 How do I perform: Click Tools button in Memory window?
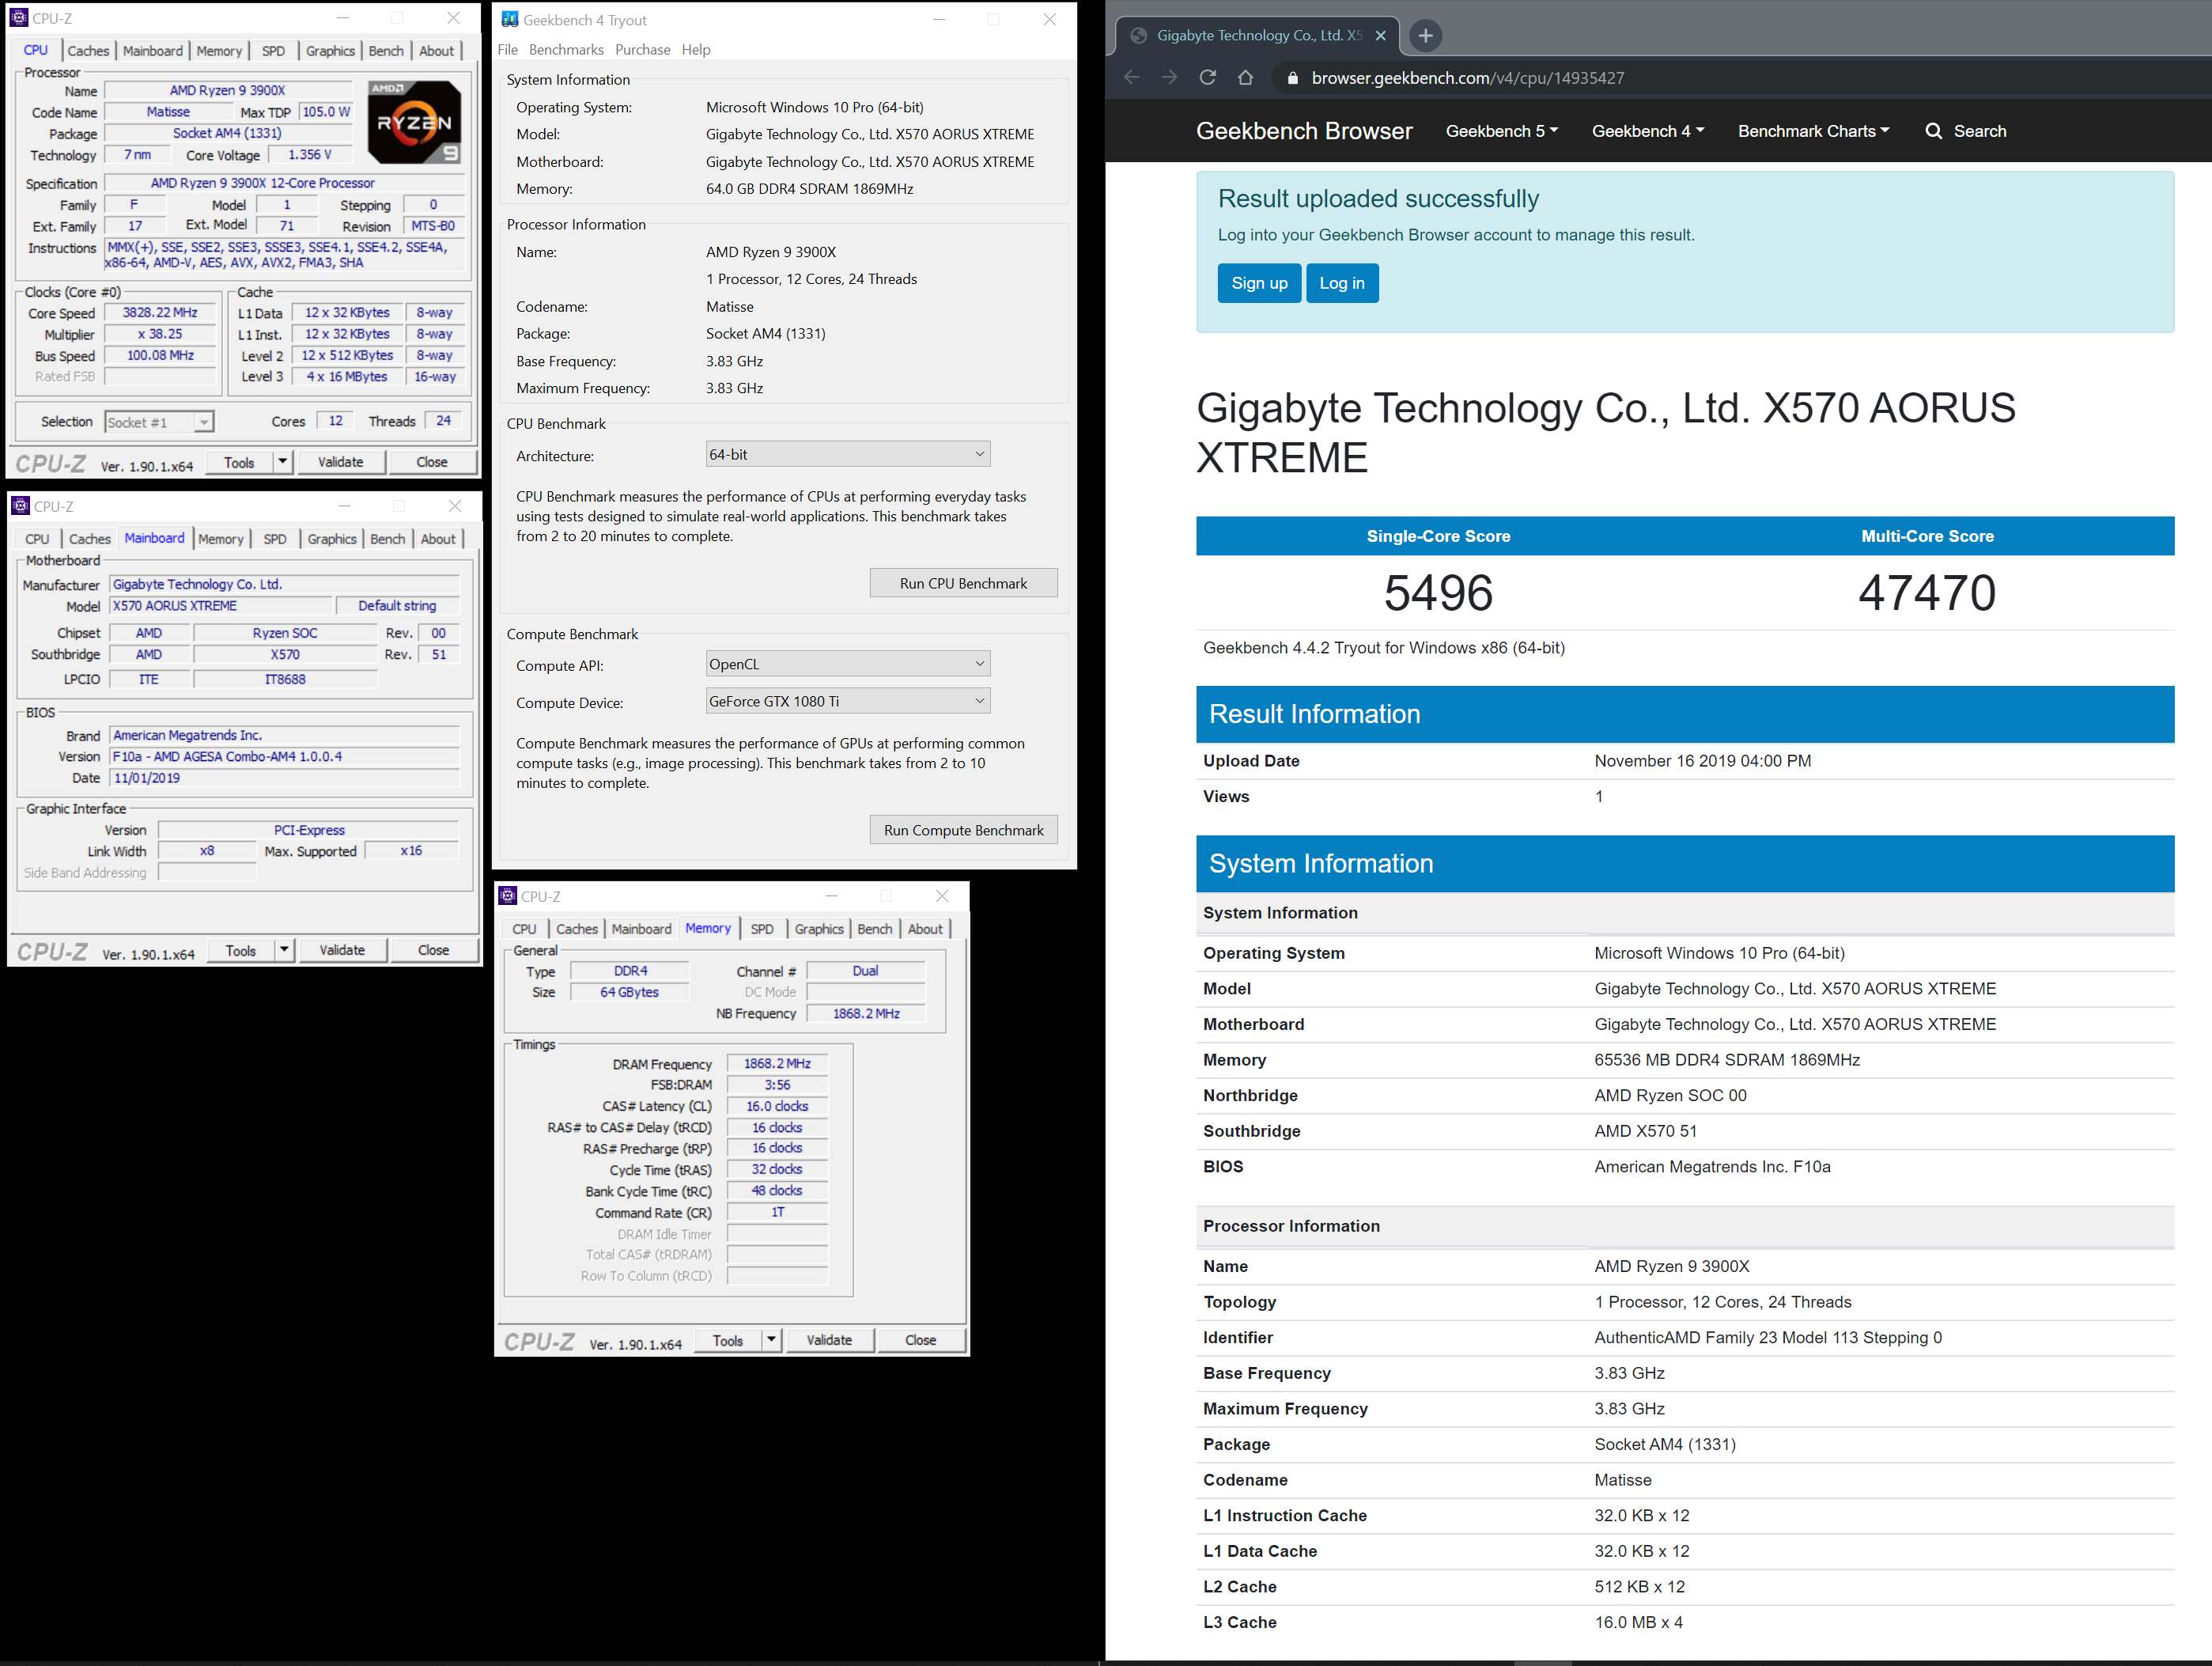(x=727, y=1340)
